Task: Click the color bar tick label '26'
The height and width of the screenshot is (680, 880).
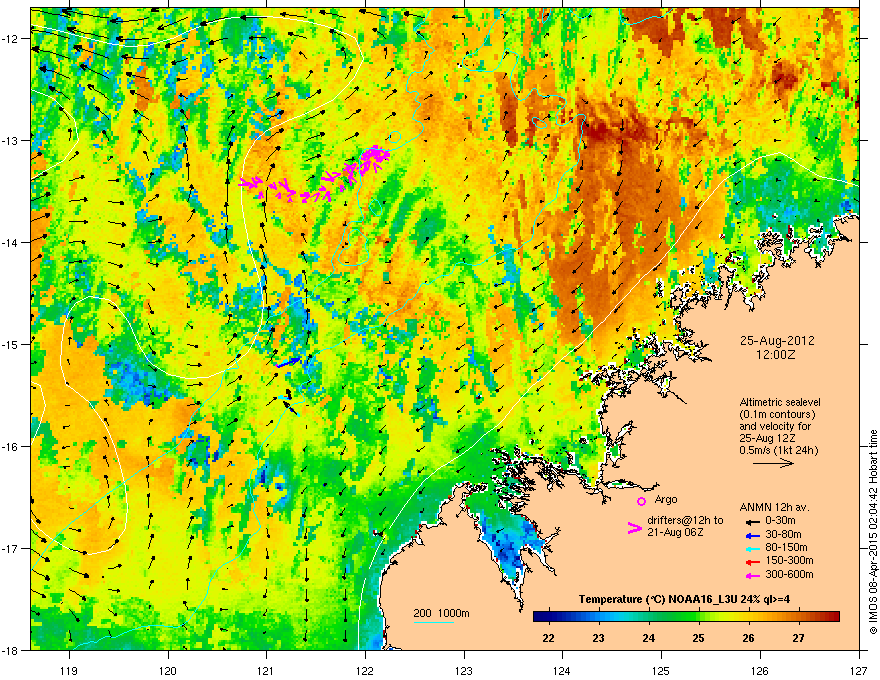Action: tap(748, 638)
